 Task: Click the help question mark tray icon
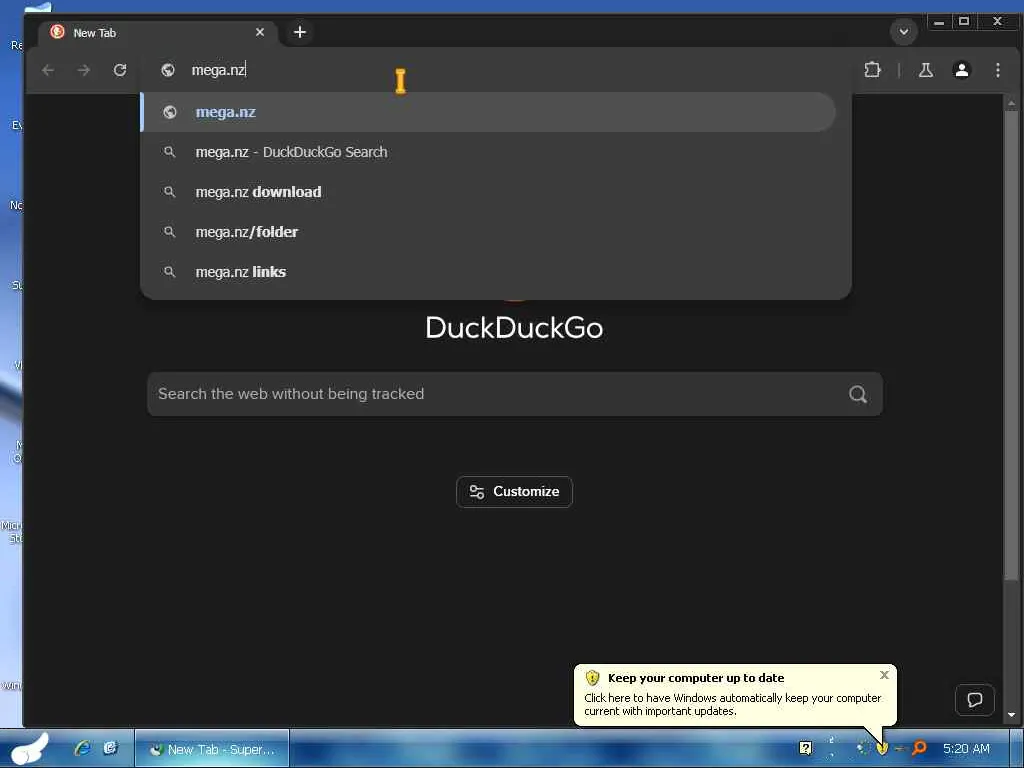click(806, 748)
